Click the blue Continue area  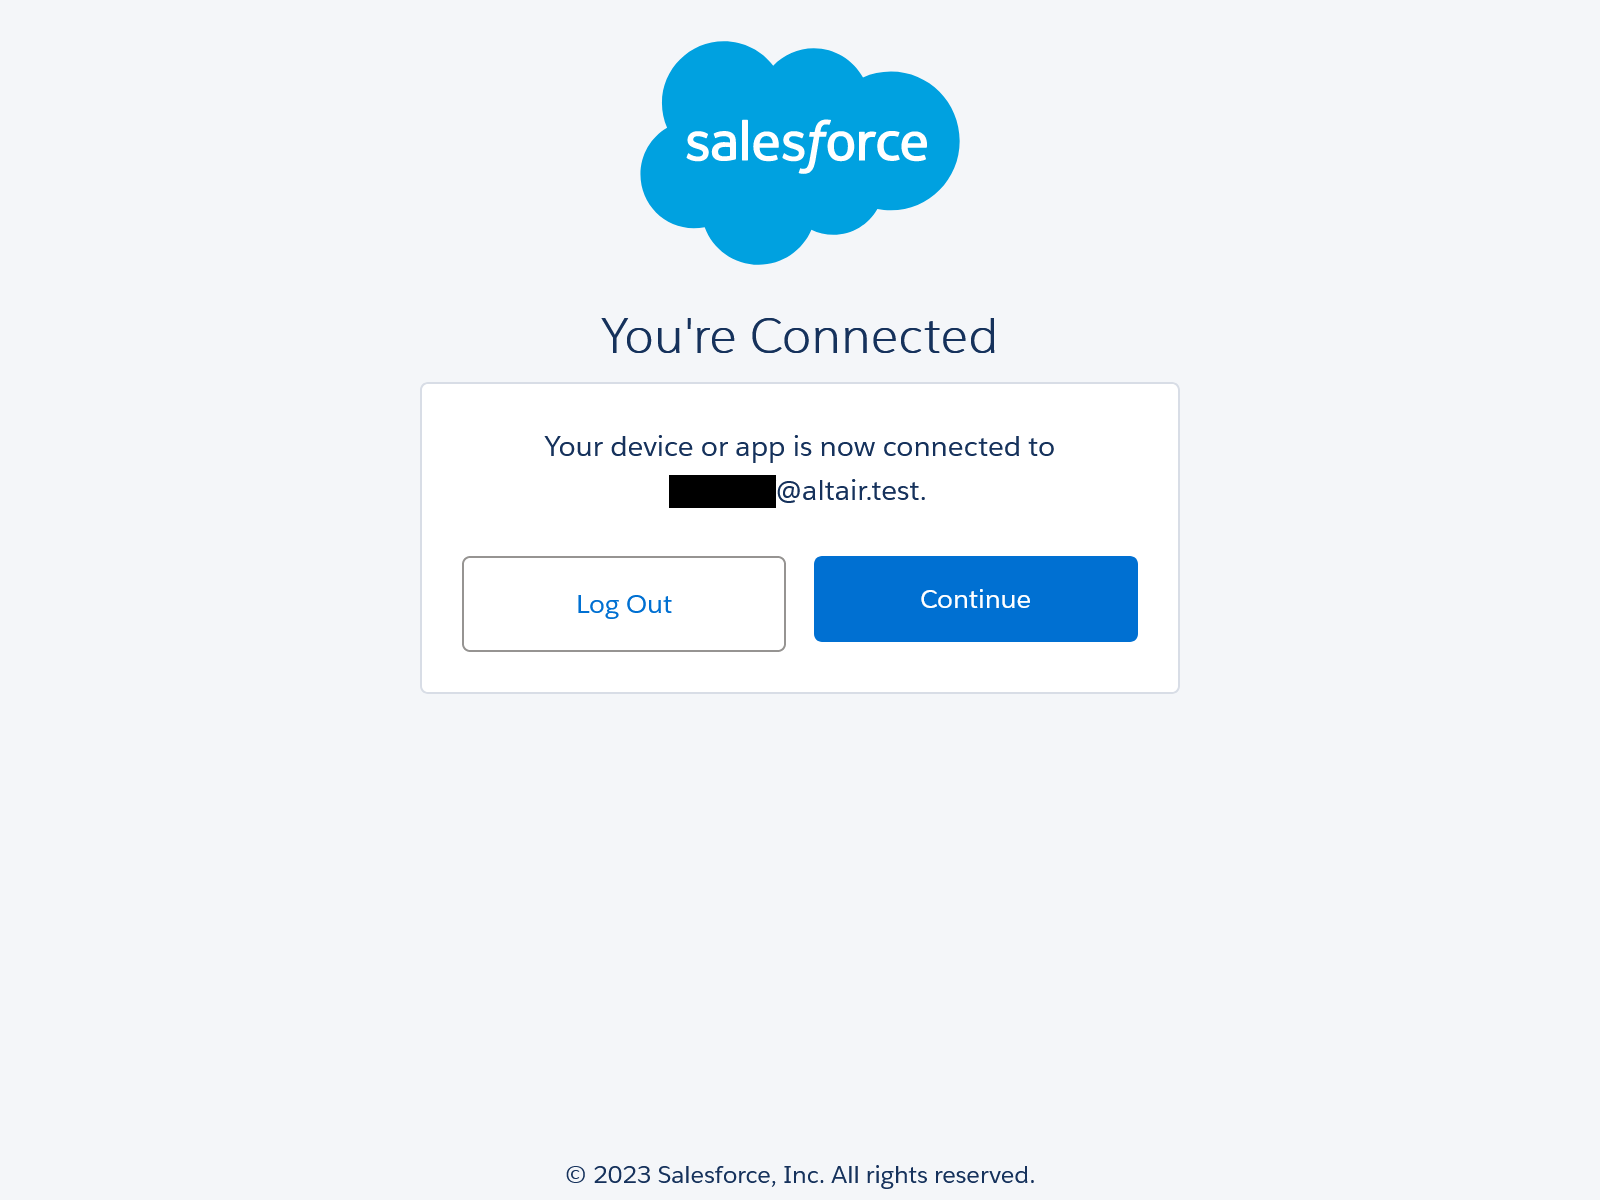[x=975, y=598]
